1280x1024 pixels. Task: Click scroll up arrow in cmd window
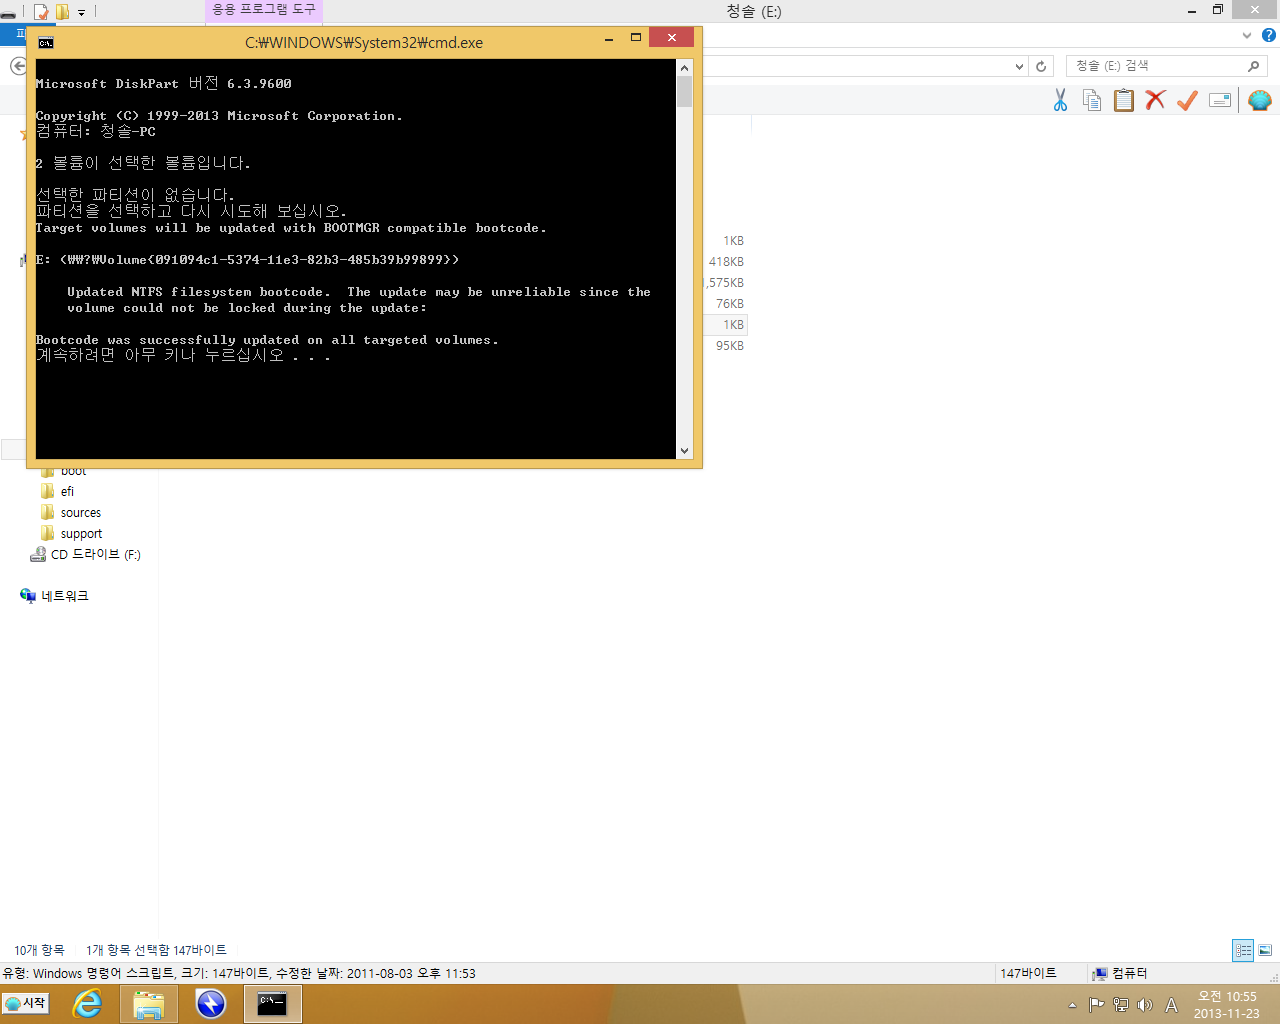point(684,67)
